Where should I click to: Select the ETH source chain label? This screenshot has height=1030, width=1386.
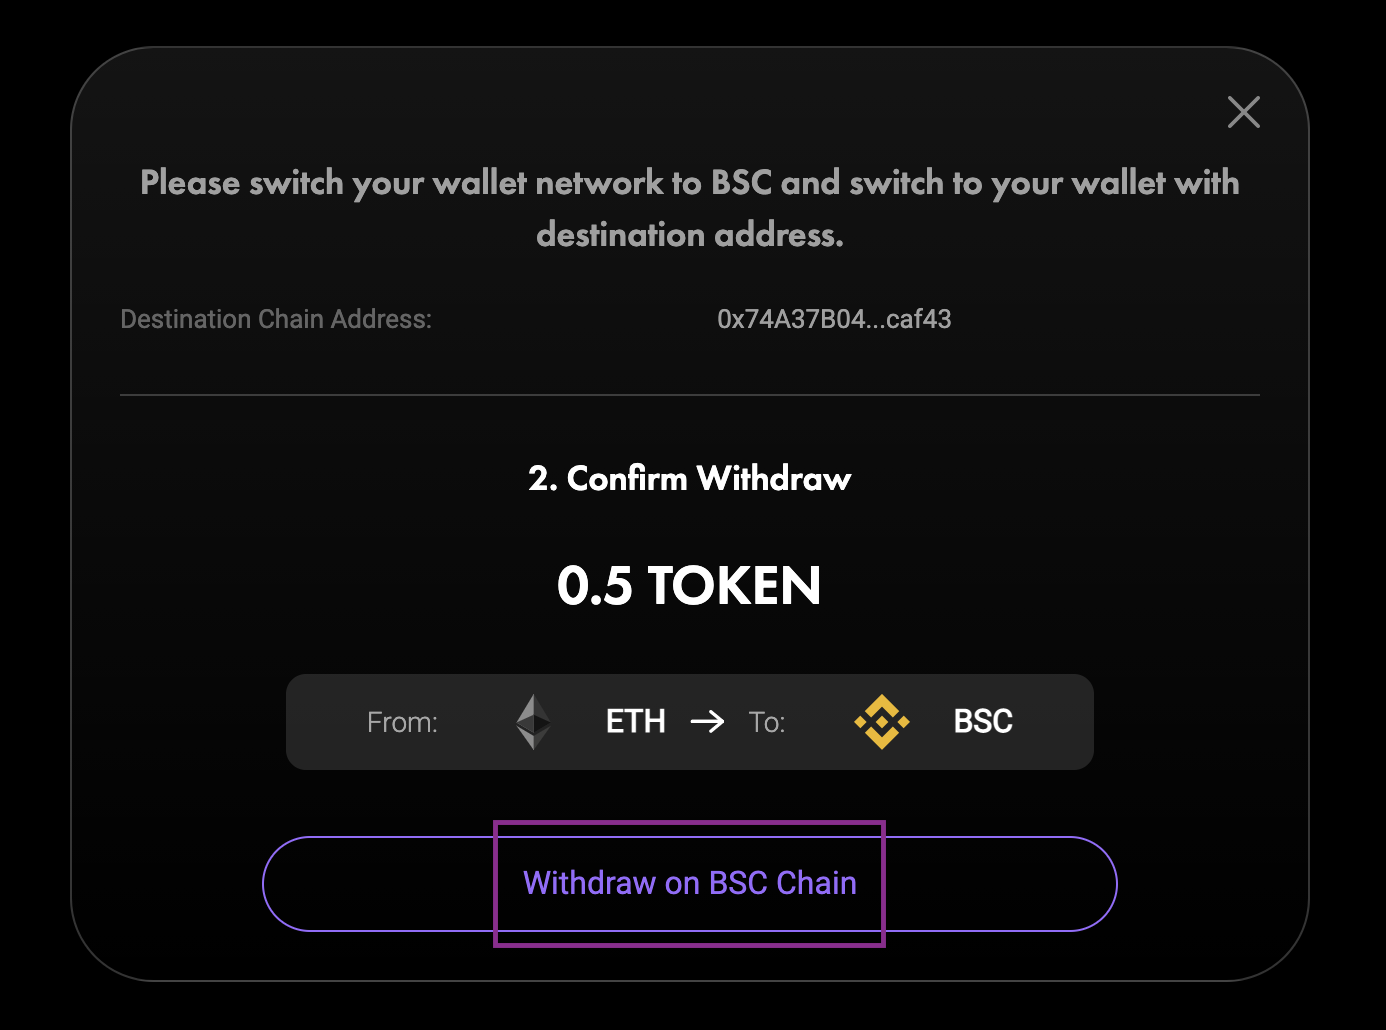coord(635,722)
